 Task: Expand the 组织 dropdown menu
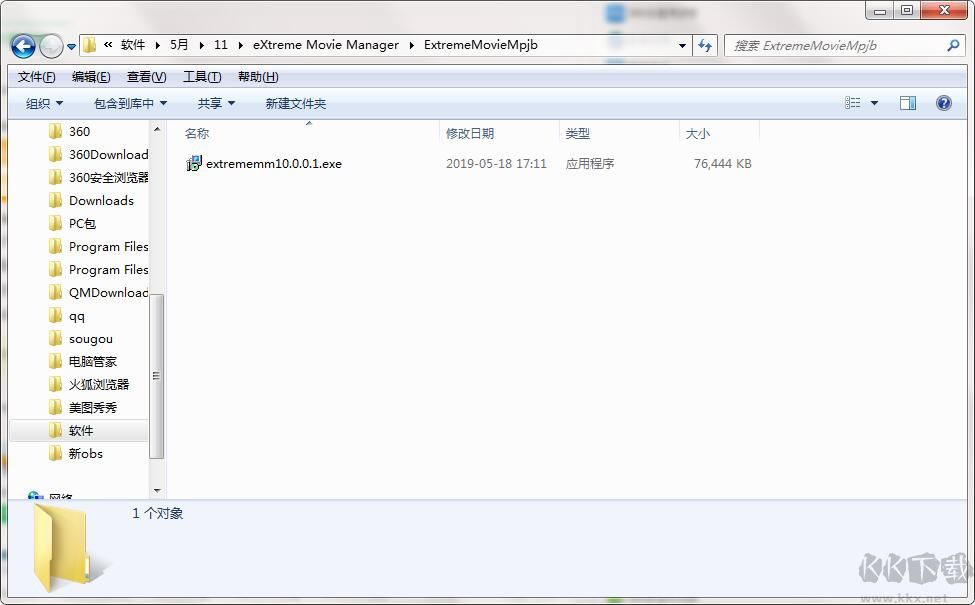coord(44,103)
